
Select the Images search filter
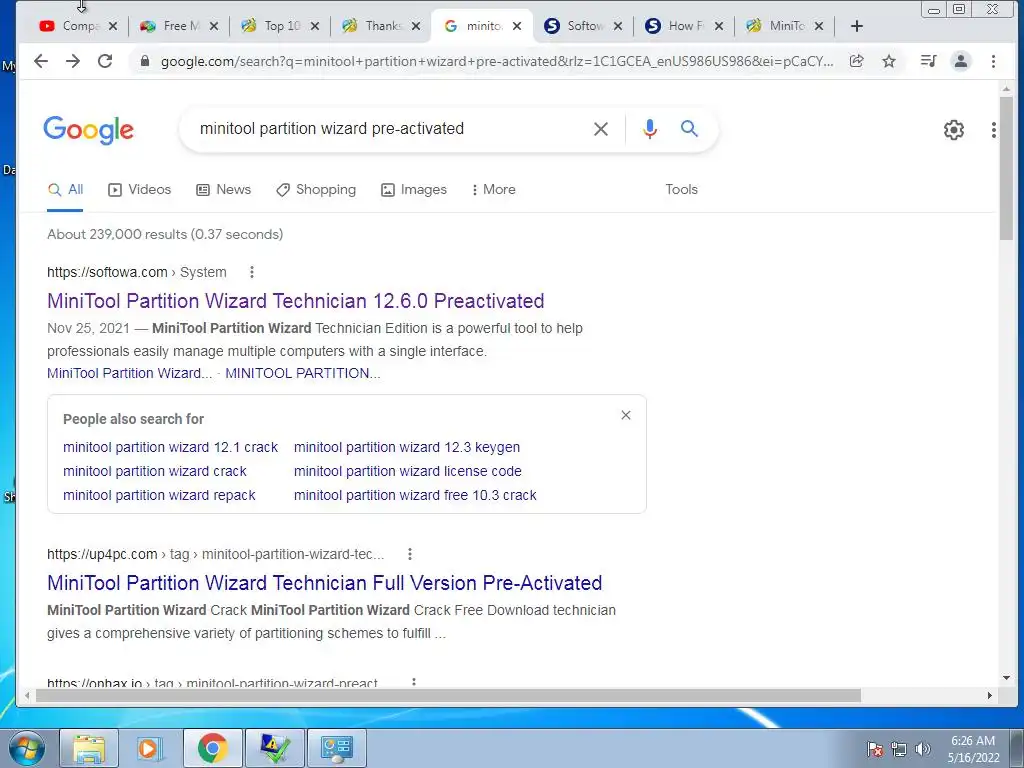point(414,189)
